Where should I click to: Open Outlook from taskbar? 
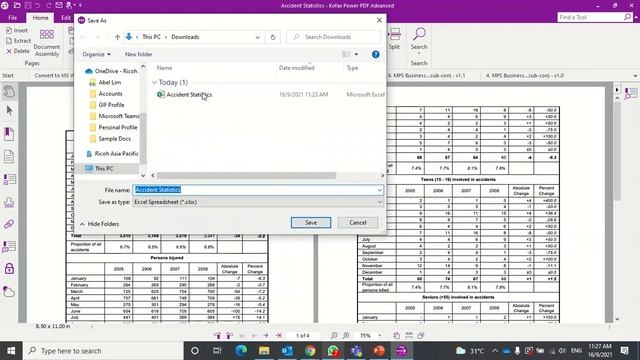click(x=287, y=351)
